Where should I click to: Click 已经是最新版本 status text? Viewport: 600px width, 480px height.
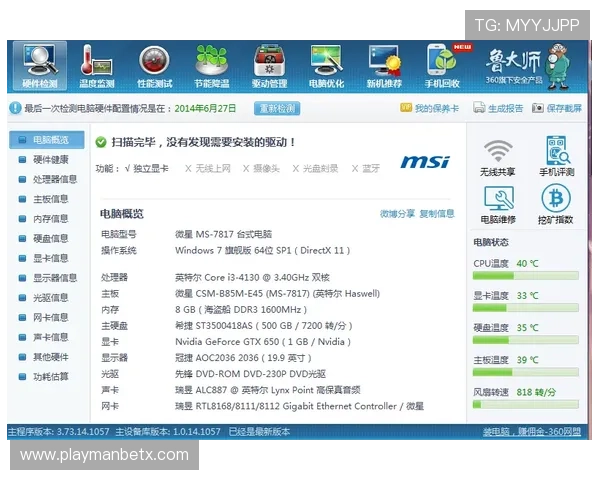coord(259,432)
